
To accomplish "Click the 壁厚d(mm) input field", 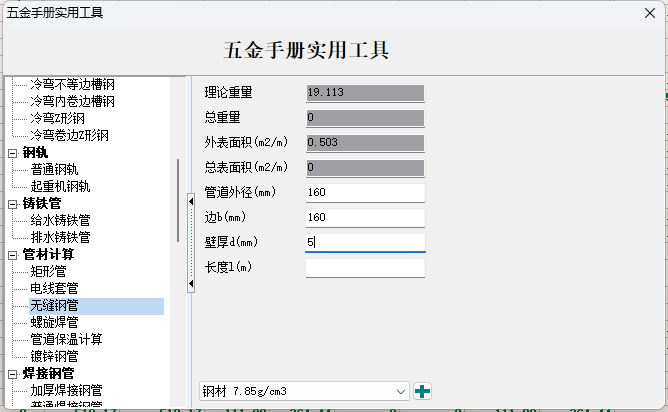I will [x=365, y=242].
